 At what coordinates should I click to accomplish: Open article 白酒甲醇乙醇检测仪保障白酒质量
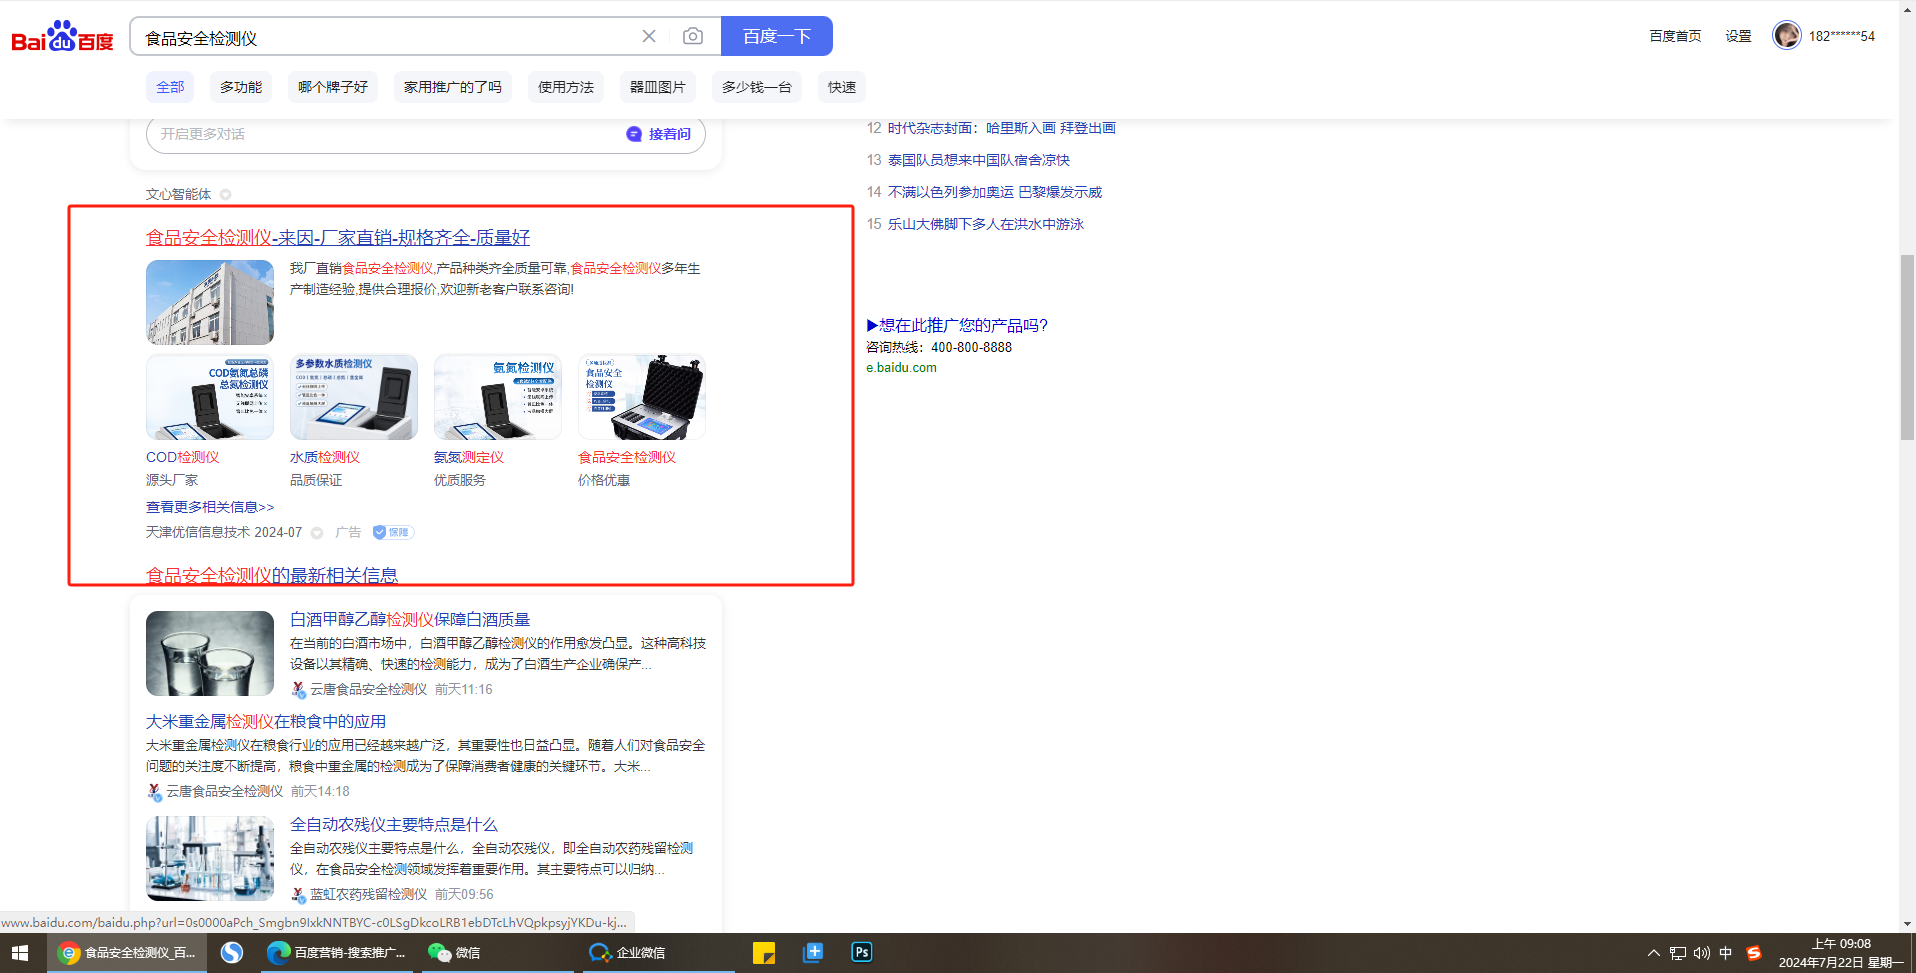pos(410,620)
